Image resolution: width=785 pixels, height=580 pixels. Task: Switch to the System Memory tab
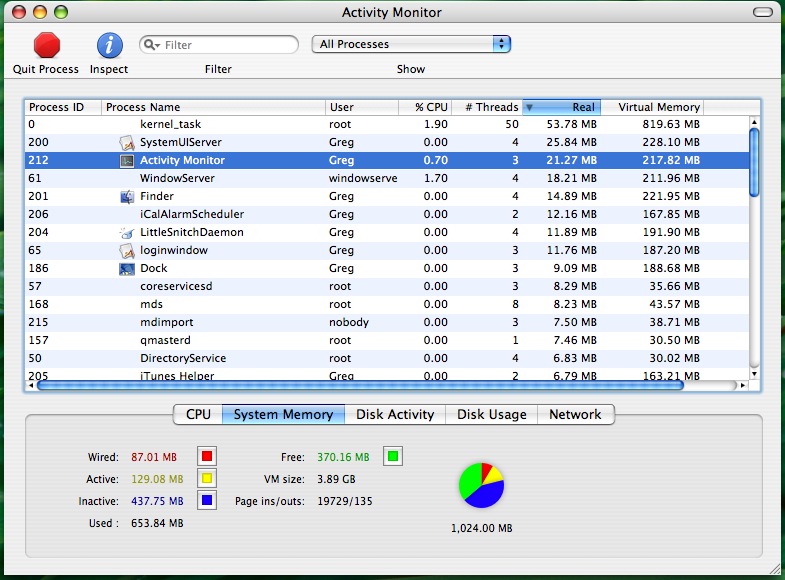pos(283,414)
